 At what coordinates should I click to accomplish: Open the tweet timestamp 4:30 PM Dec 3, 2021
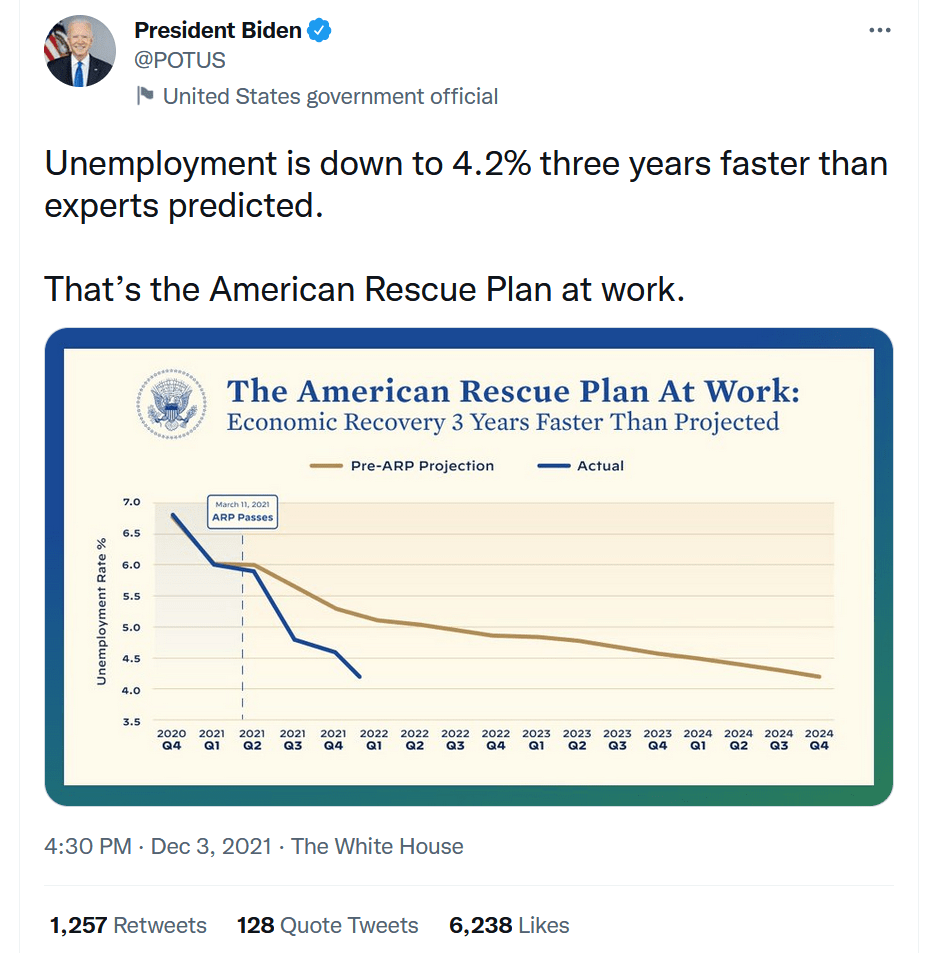[158, 846]
